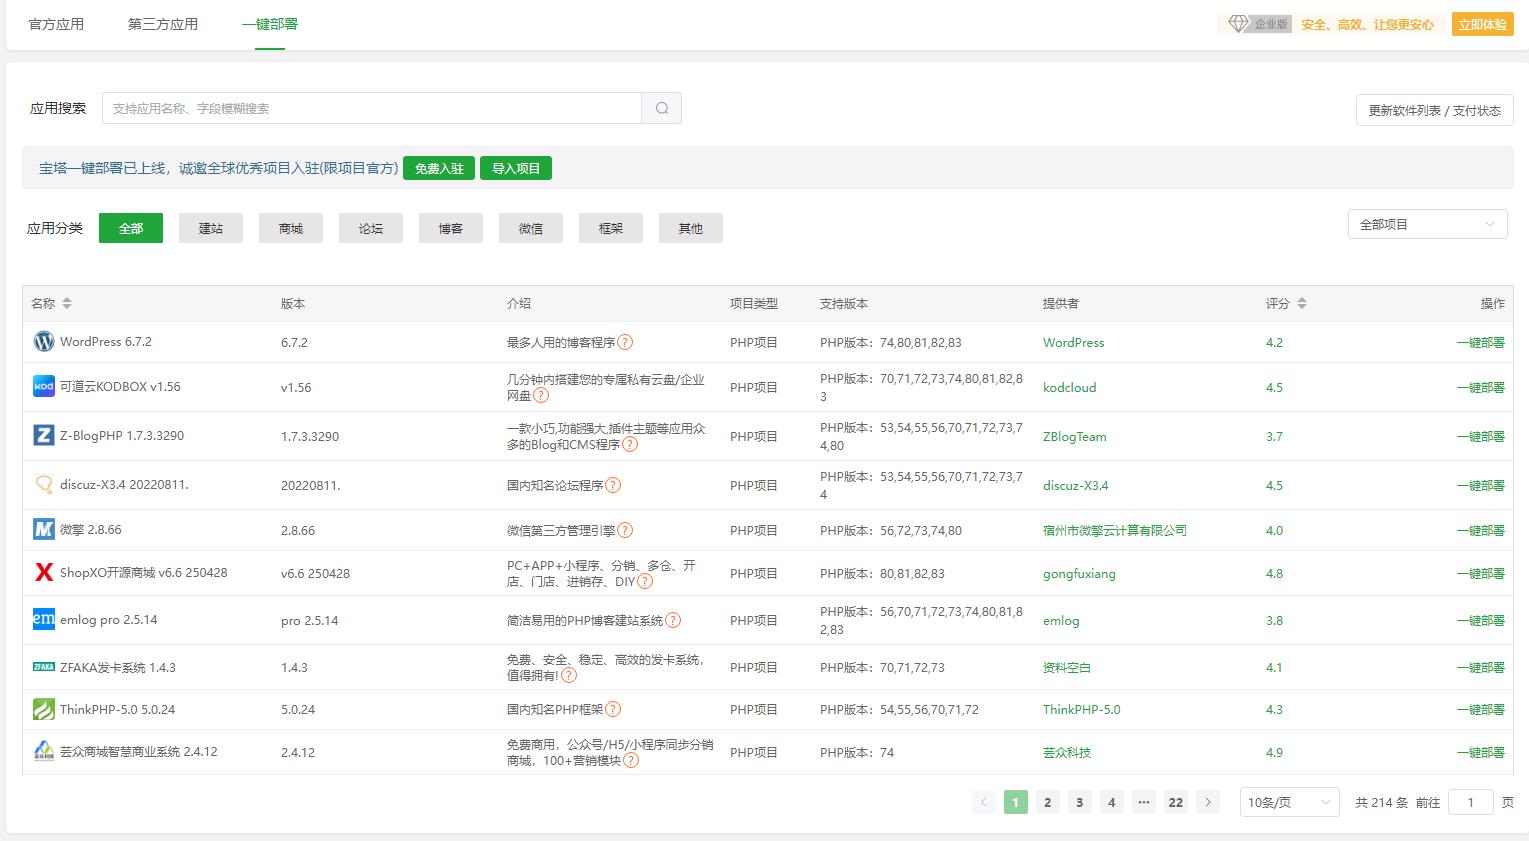Click the 芸众商城 app icon
The height and width of the screenshot is (841, 1529).
coord(44,751)
